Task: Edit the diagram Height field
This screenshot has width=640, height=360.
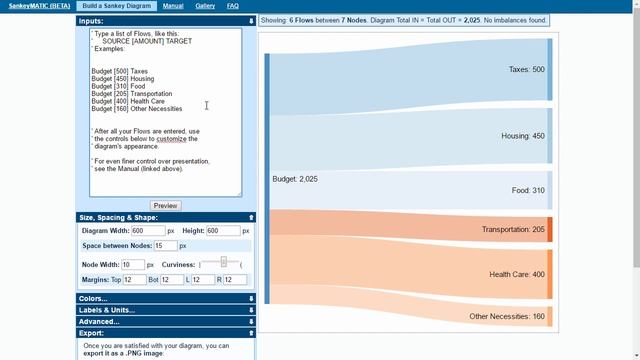Action: point(223,231)
